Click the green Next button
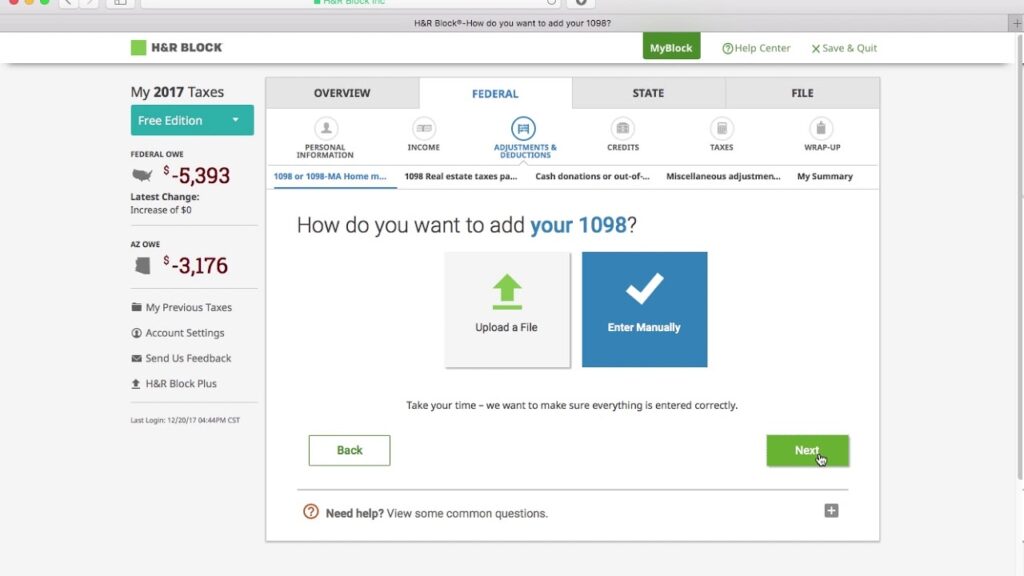The image size is (1024, 576). tap(808, 451)
